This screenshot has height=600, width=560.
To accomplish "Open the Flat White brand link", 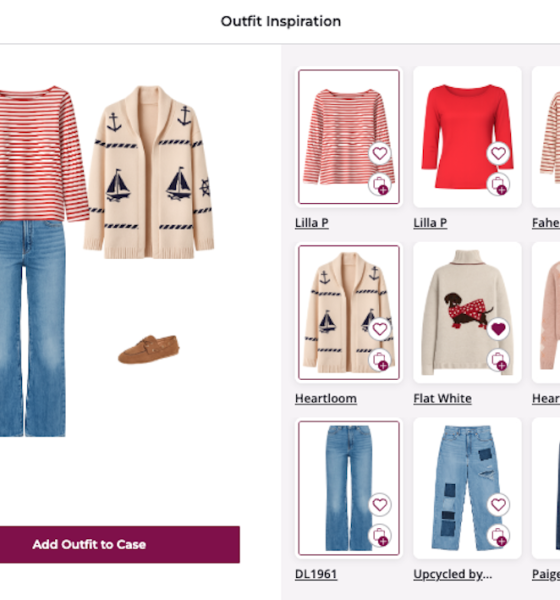I will pos(442,399).
